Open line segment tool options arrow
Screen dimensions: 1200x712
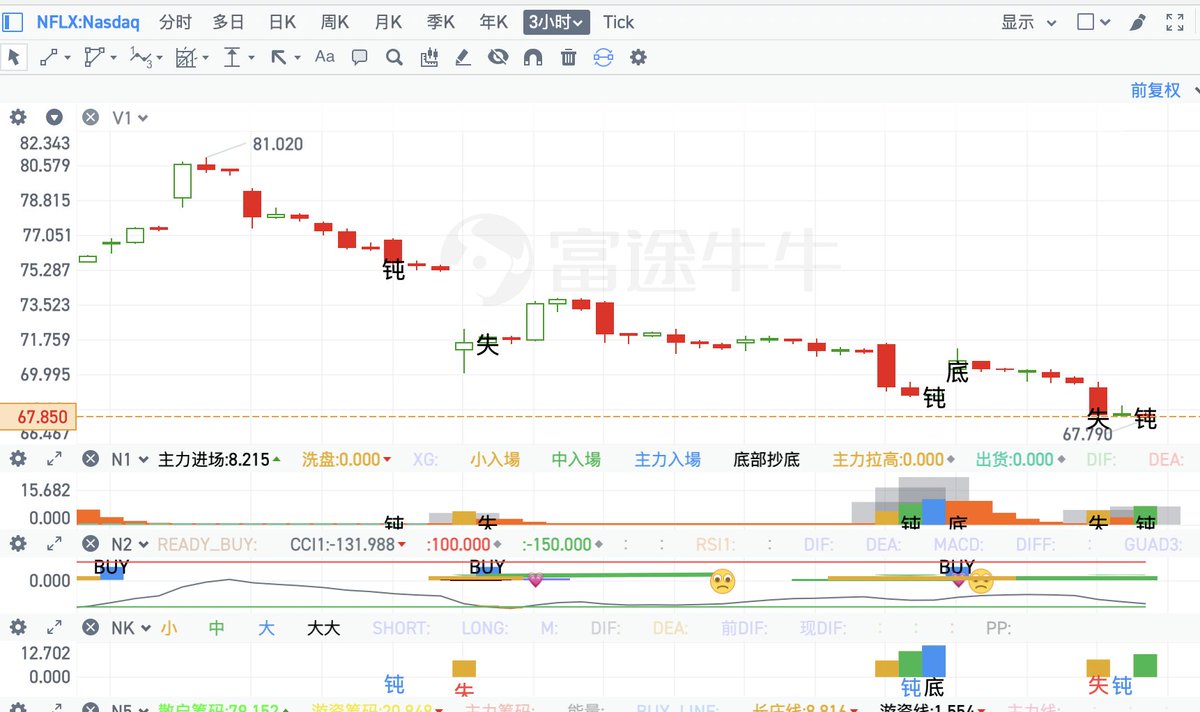tap(67, 58)
